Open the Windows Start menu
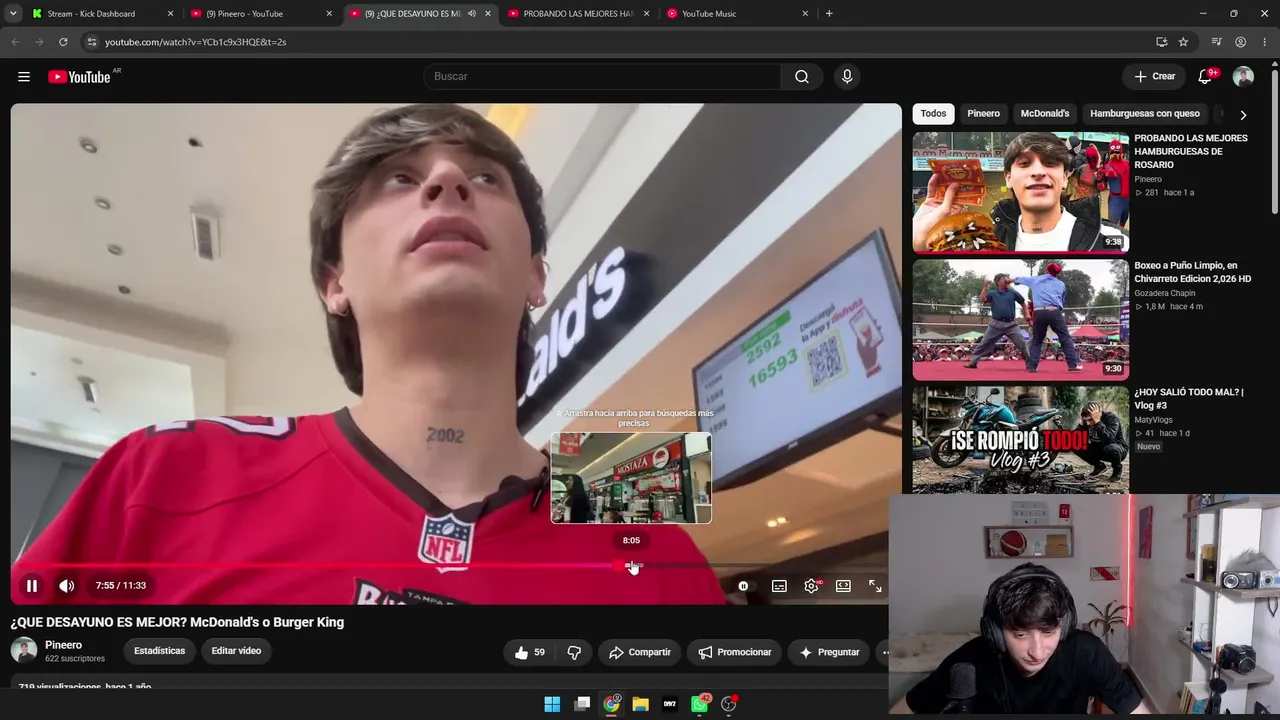1280x720 pixels. 552,704
